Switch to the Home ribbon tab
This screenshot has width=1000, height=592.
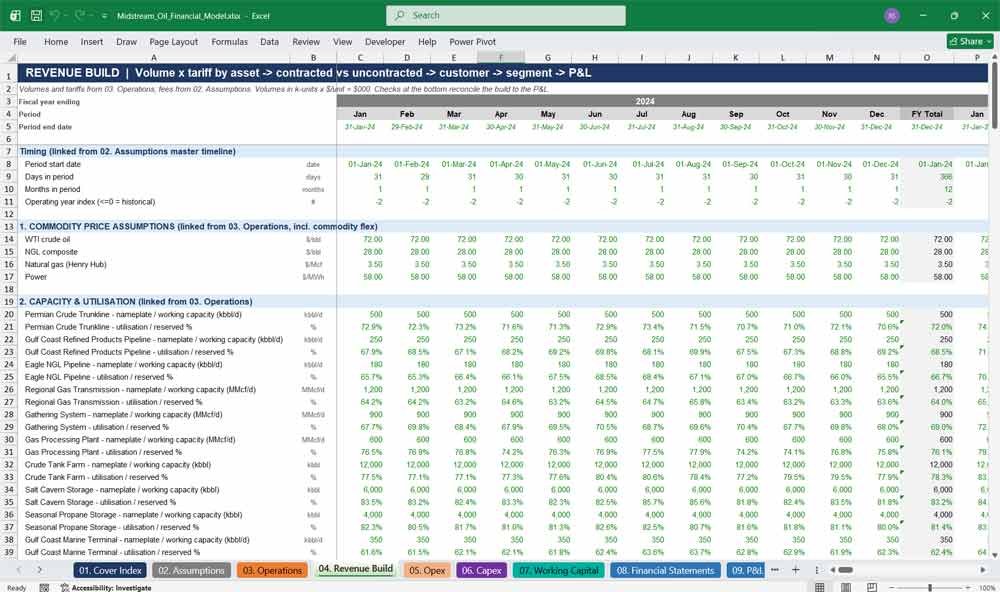56,41
